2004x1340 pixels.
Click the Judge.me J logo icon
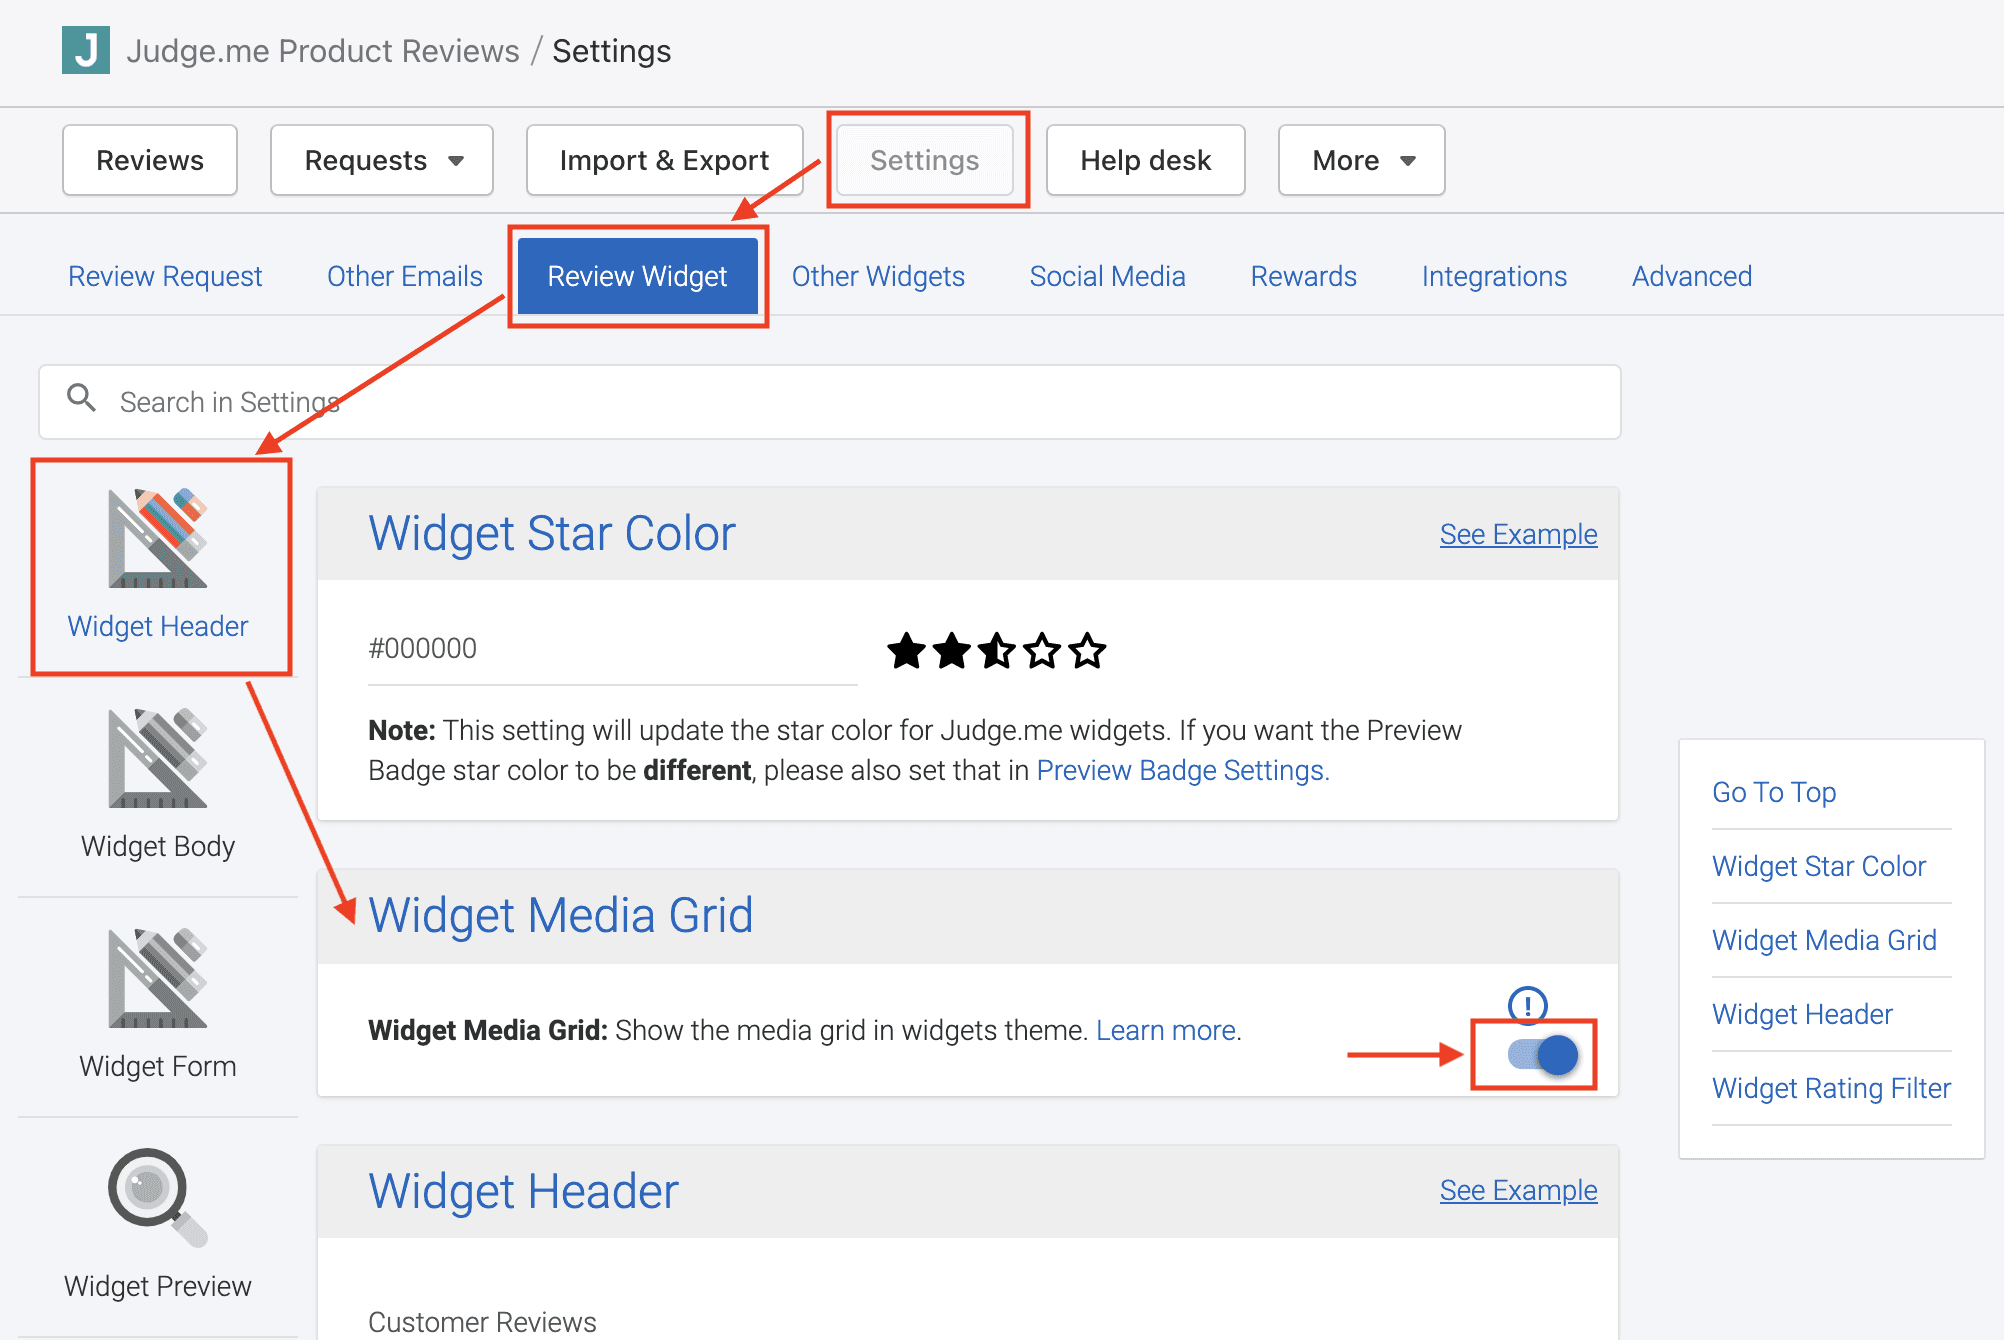pos(86,50)
